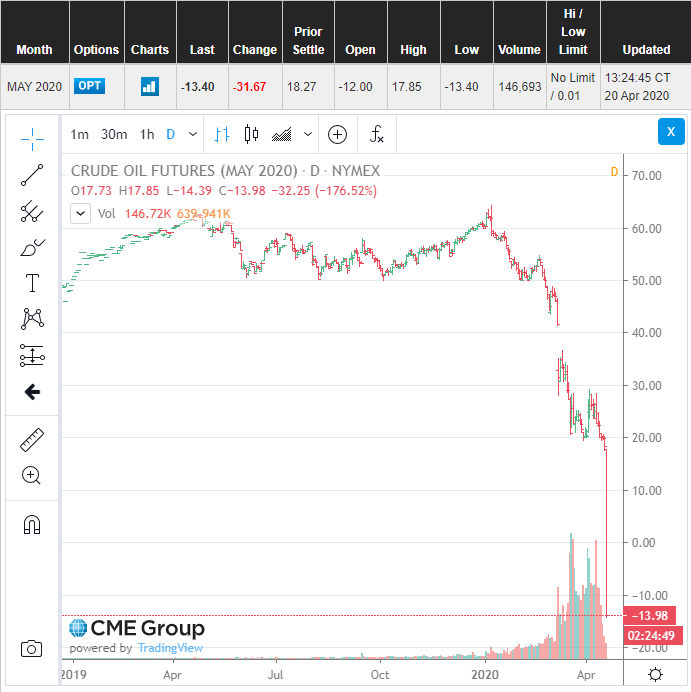Switch to candlestick chart style
This screenshot has height=692, width=691.
click(251, 134)
